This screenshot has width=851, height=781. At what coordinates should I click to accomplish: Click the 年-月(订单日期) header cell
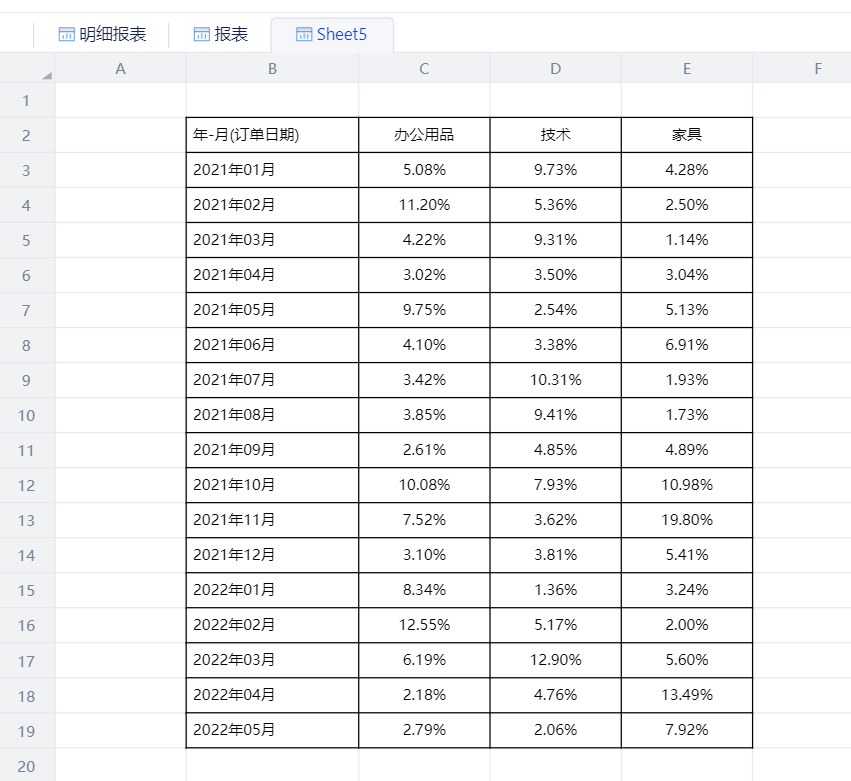tap(272, 135)
